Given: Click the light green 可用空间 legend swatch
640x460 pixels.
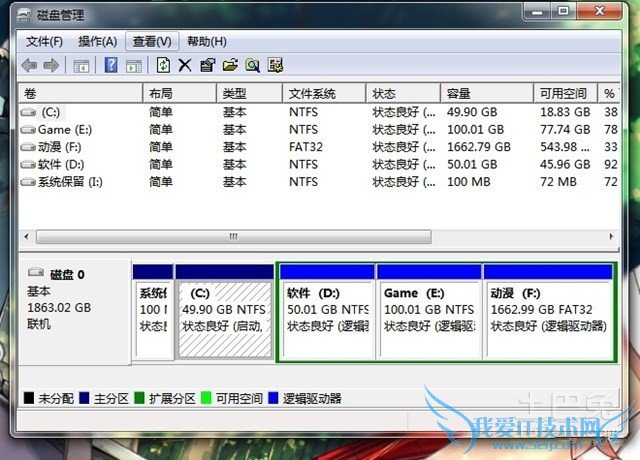Looking at the screenshot, I should coord(206,398).
